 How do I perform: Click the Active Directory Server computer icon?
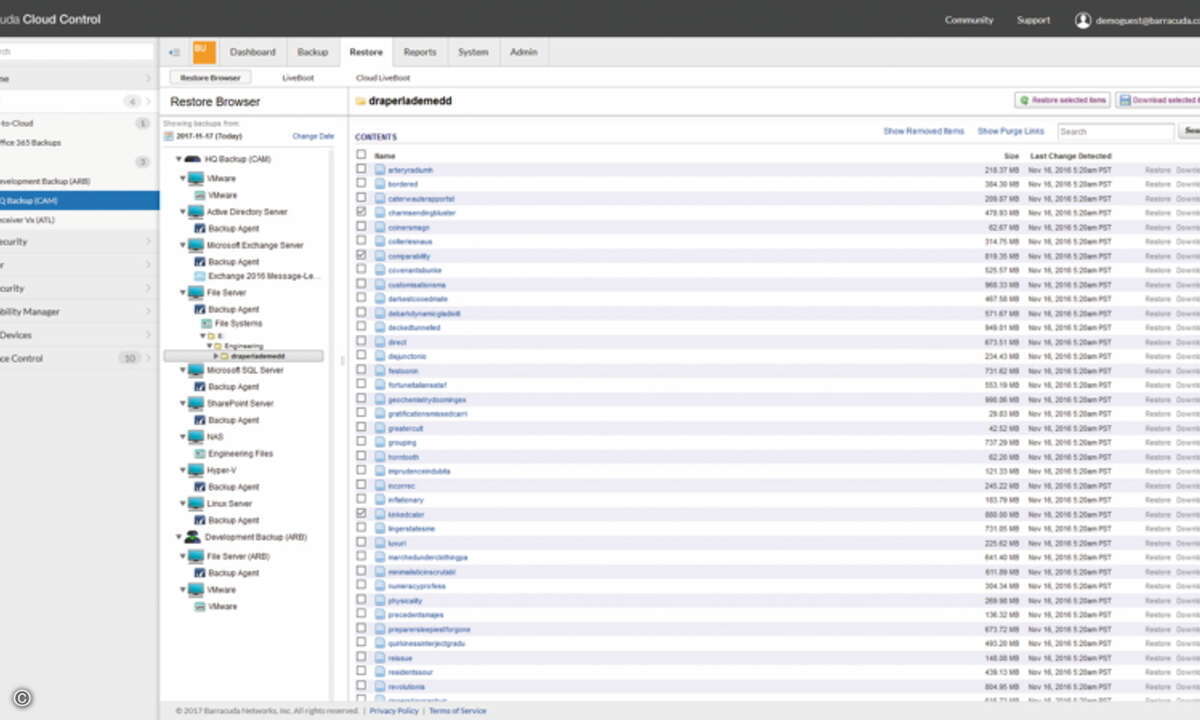click(x=196, y=212)
